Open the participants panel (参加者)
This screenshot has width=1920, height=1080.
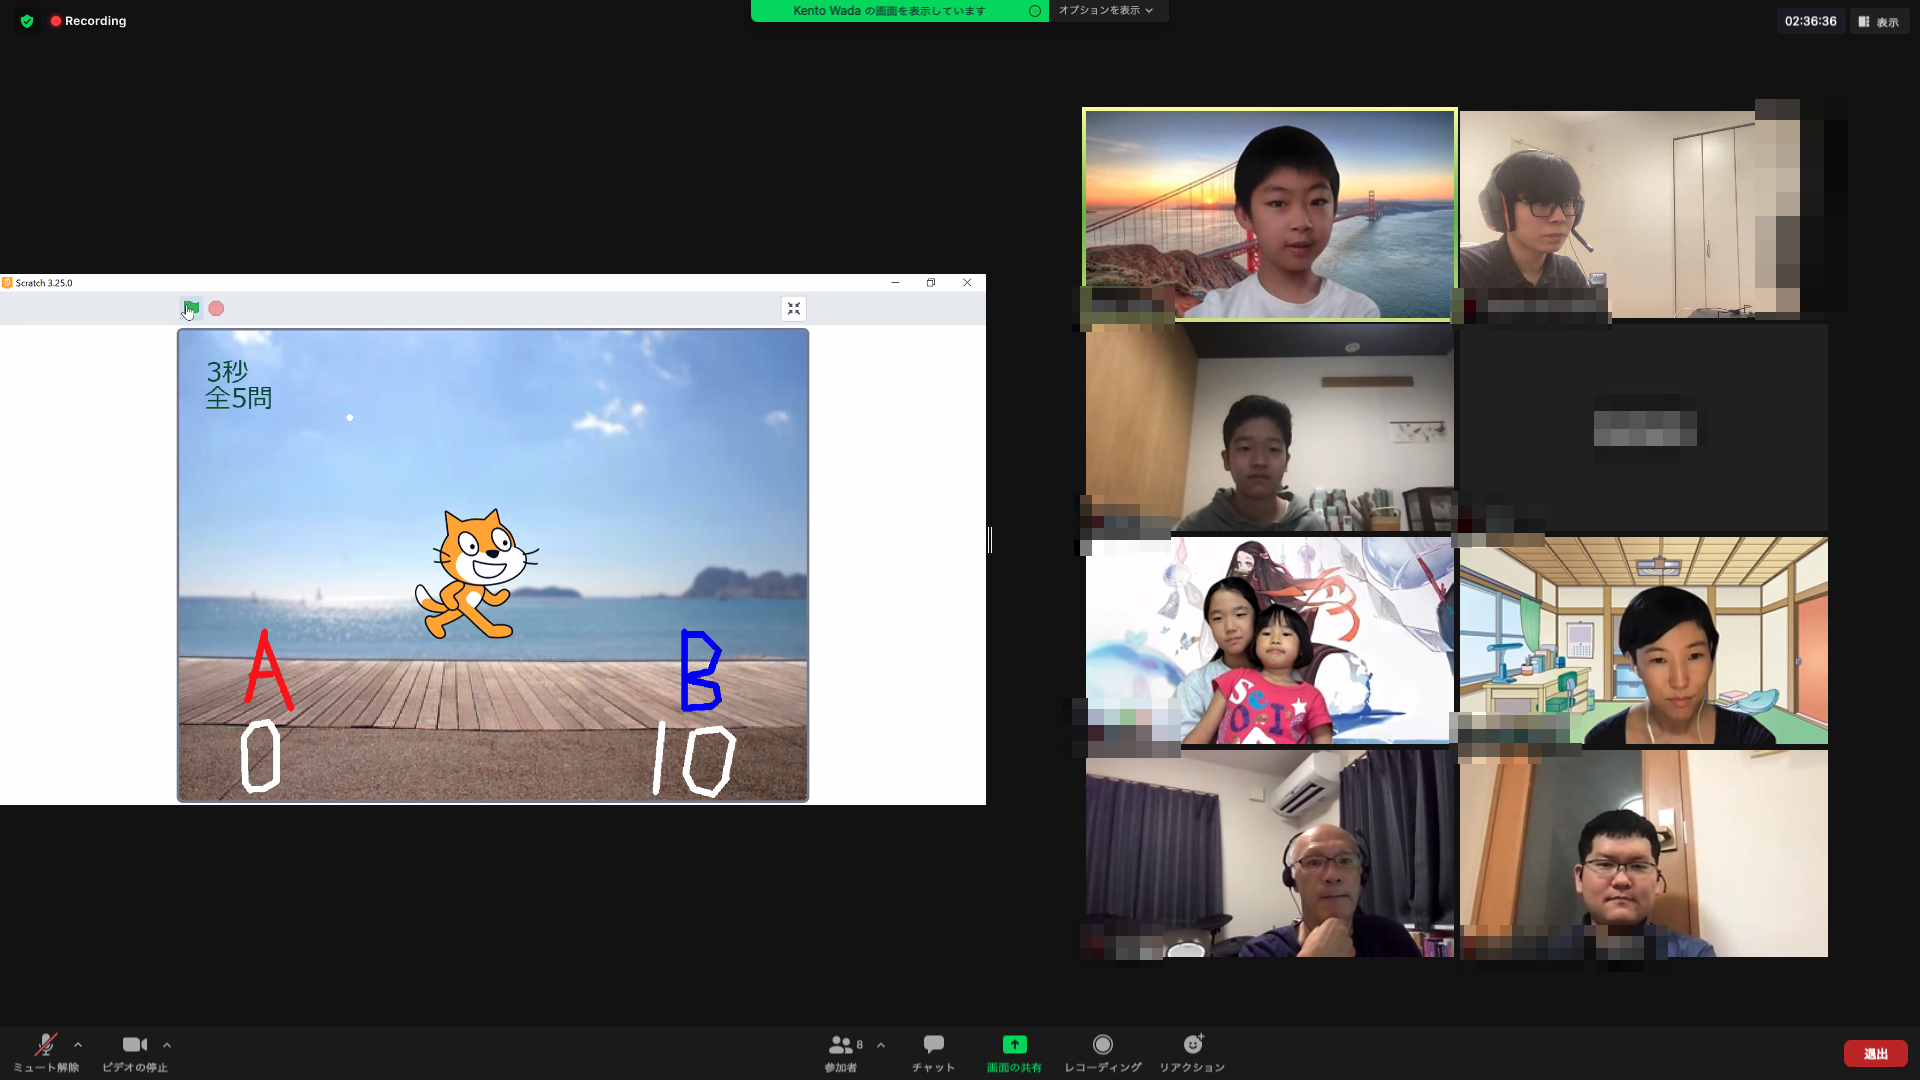842,1053
